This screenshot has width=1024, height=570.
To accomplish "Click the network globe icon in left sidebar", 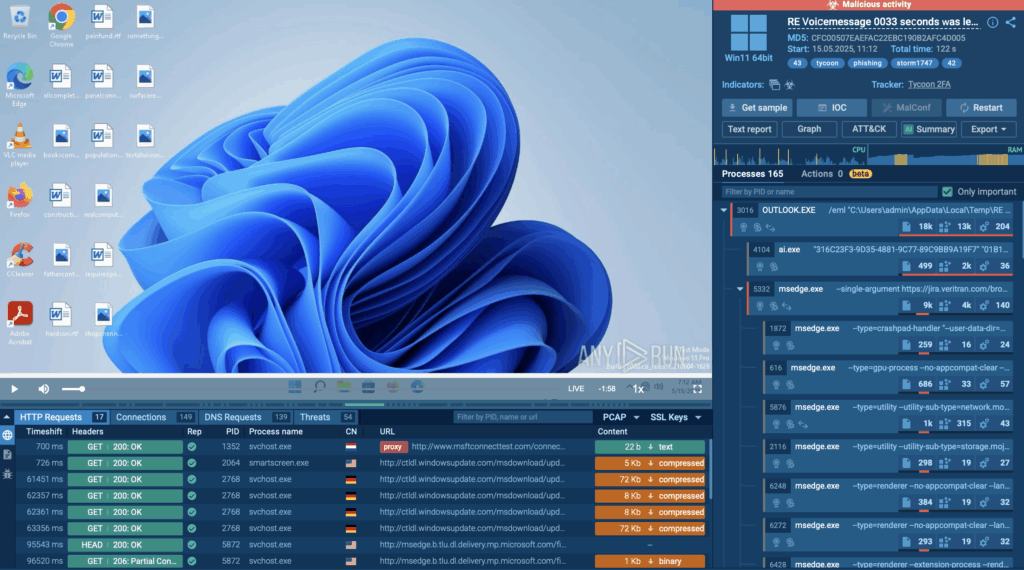I will pos(7,435).
